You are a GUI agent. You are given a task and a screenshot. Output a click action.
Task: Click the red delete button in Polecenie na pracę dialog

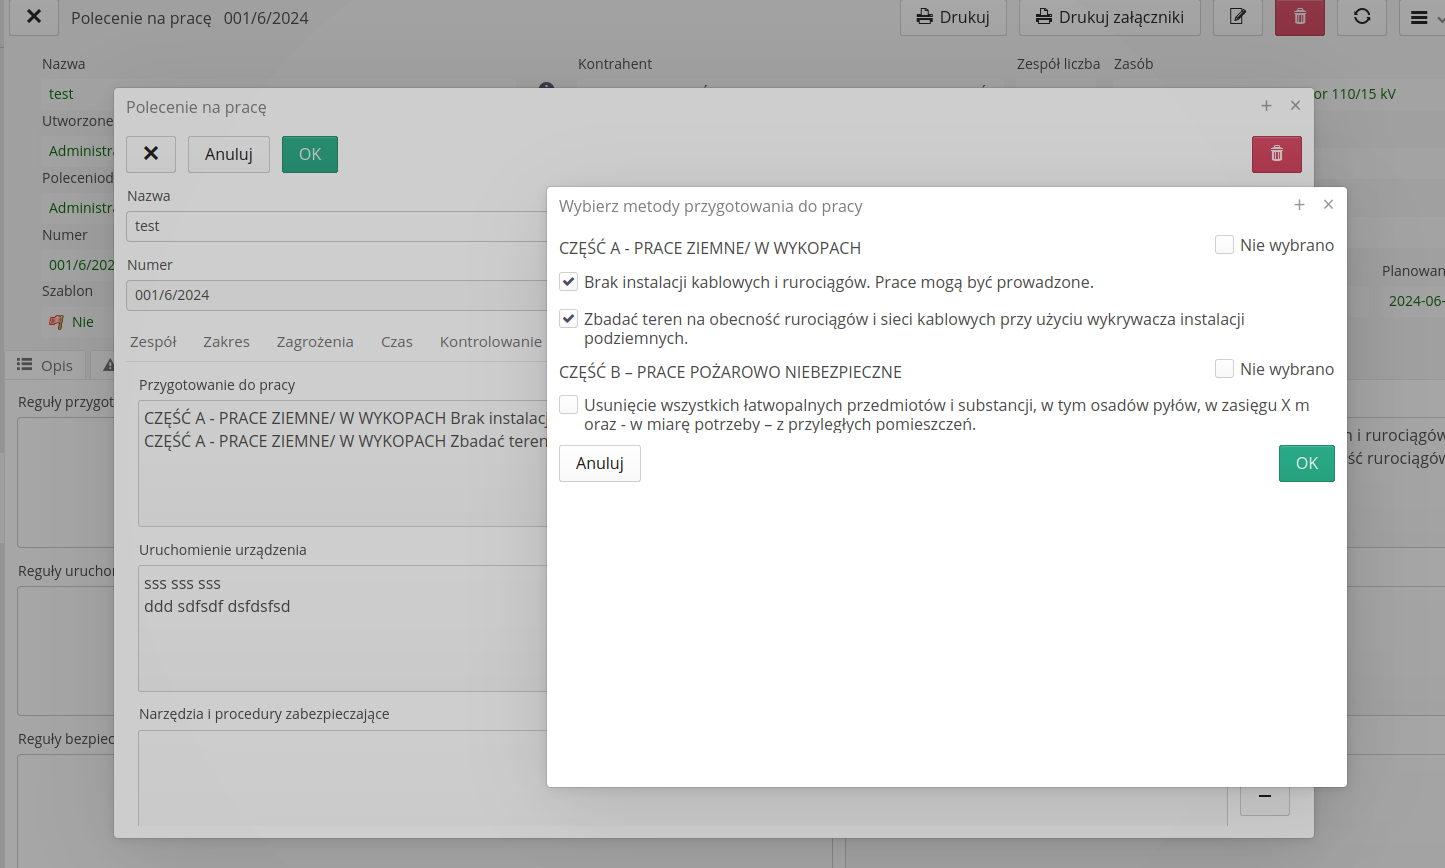coord(1276,154)
